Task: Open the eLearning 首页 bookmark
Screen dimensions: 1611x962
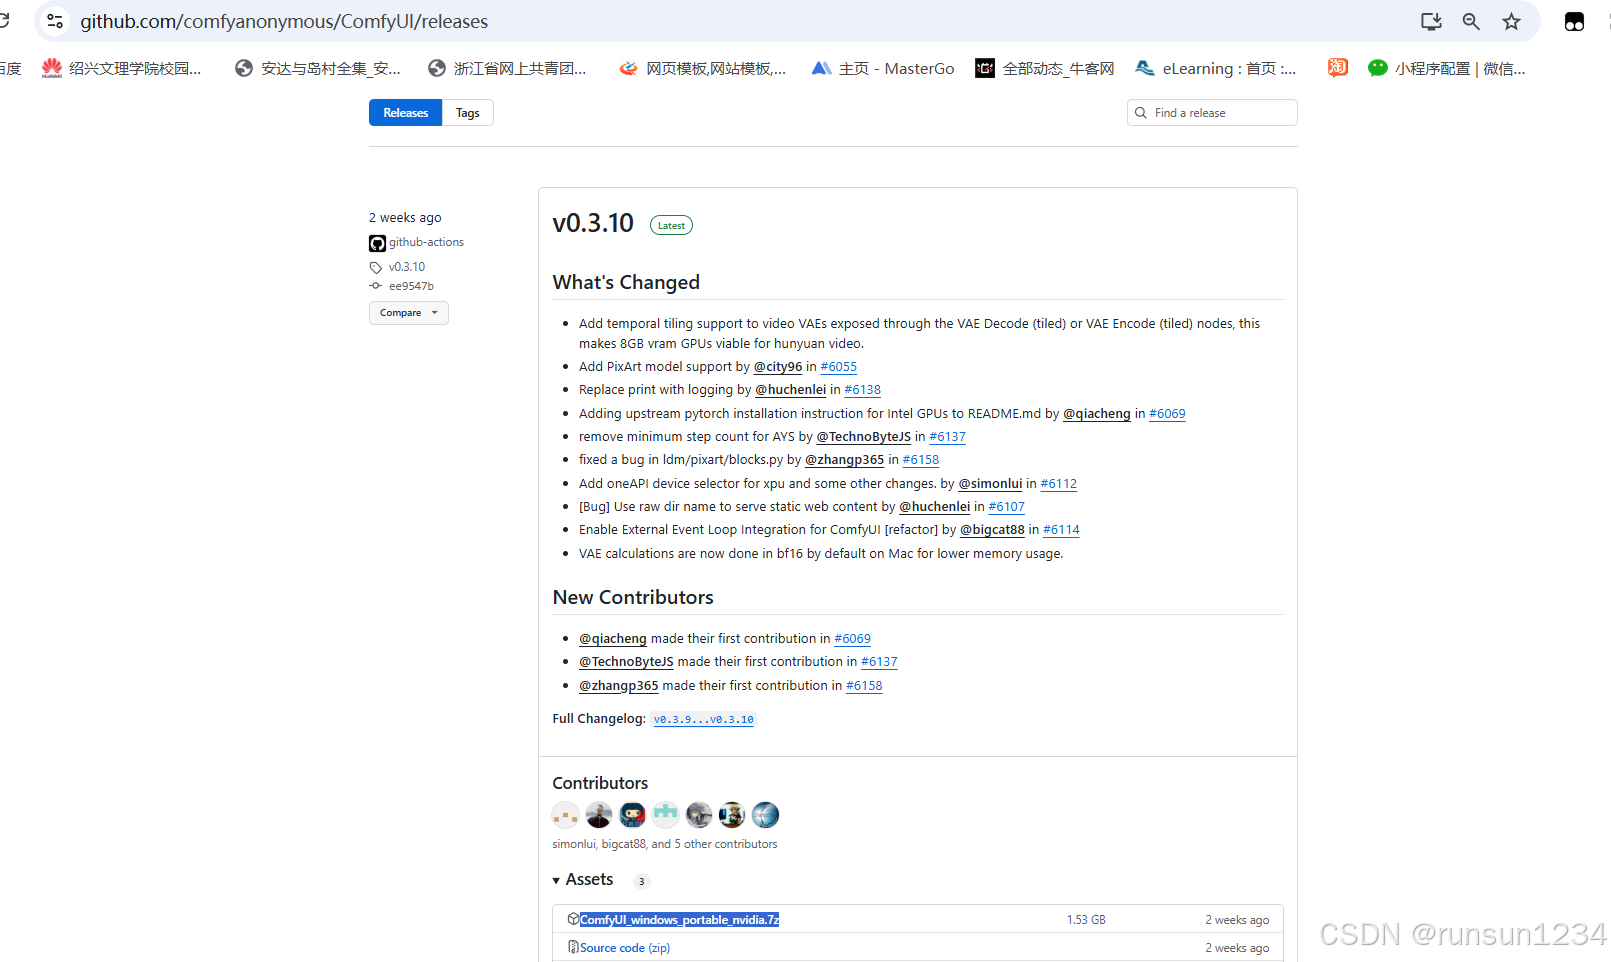Action: (x=1216, y=68)
